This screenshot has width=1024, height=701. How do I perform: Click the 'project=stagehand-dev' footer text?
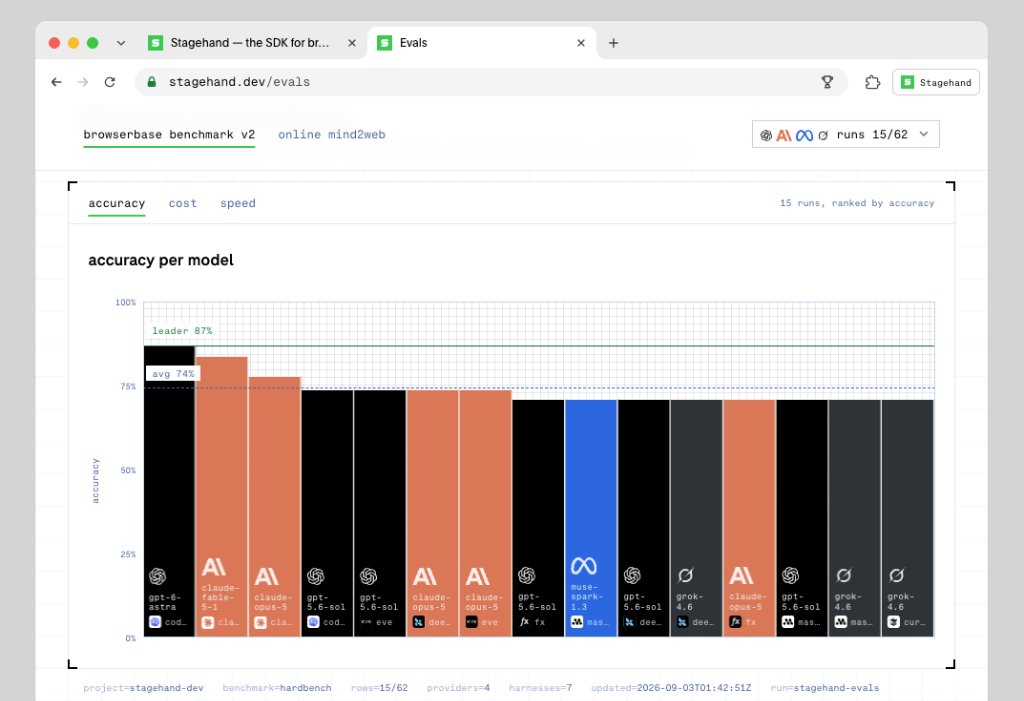(x=143, y=688)
